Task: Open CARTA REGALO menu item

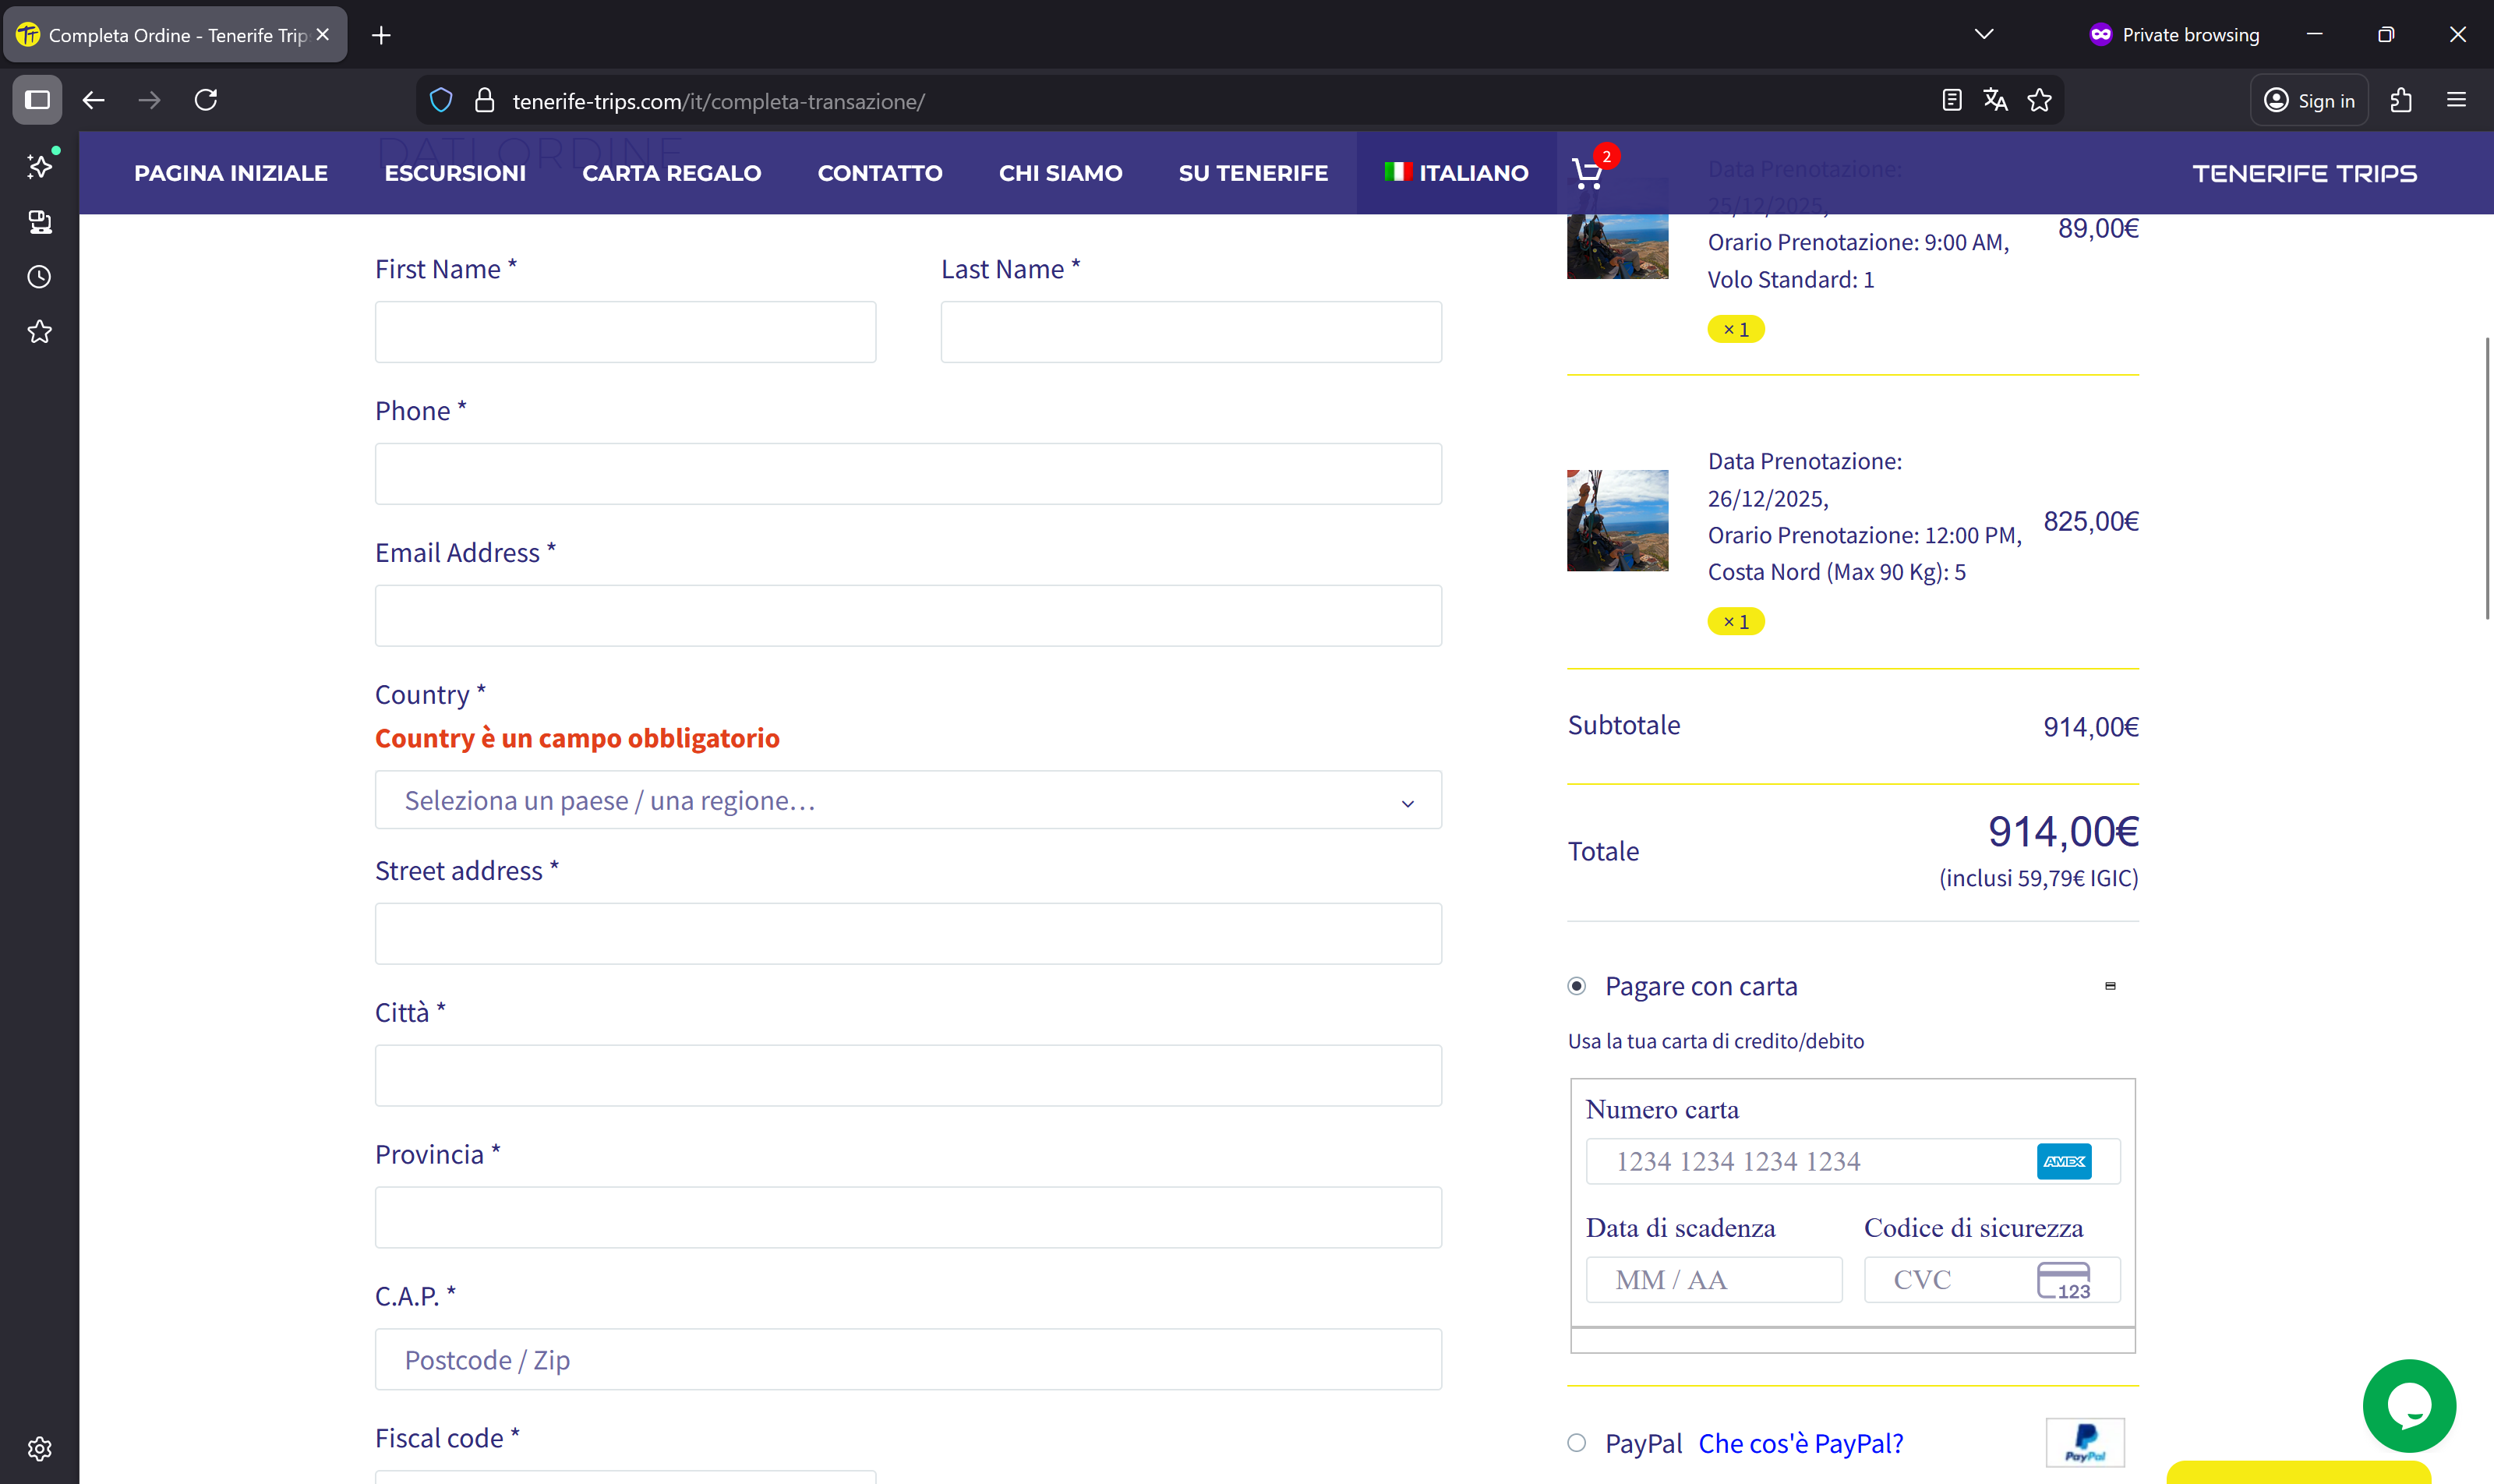Action: coord(671,173)
